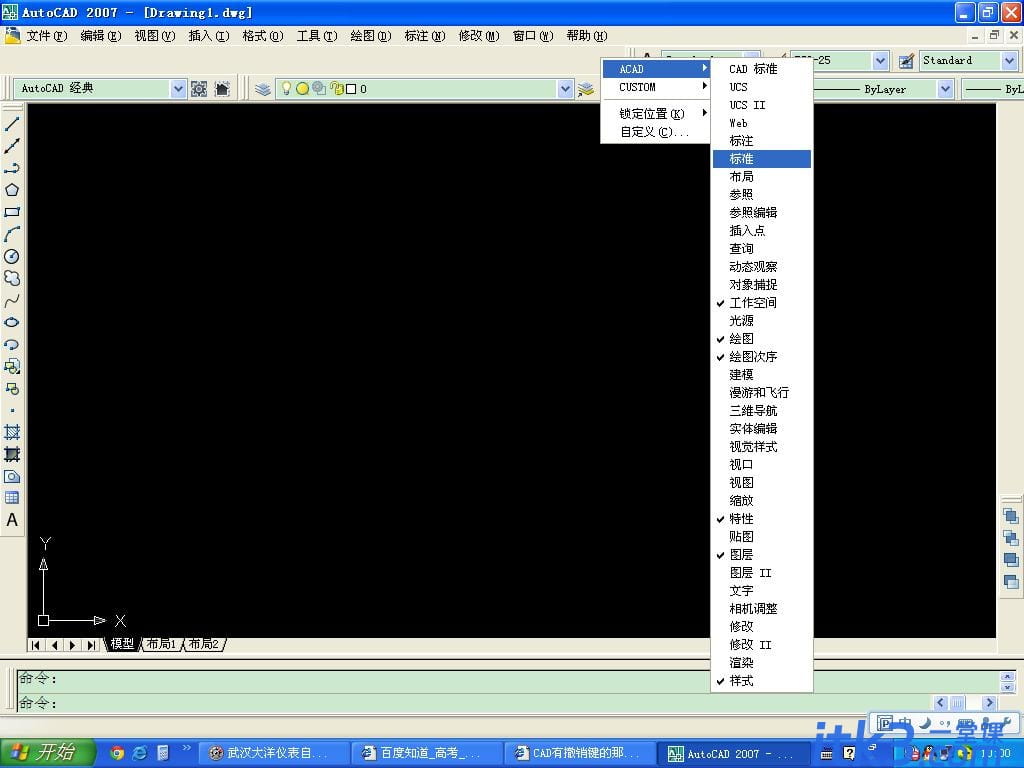Click the white layer color swatch
This screenshot has width=1024, height=768.
pyautogui.click(x=351, y=89)
